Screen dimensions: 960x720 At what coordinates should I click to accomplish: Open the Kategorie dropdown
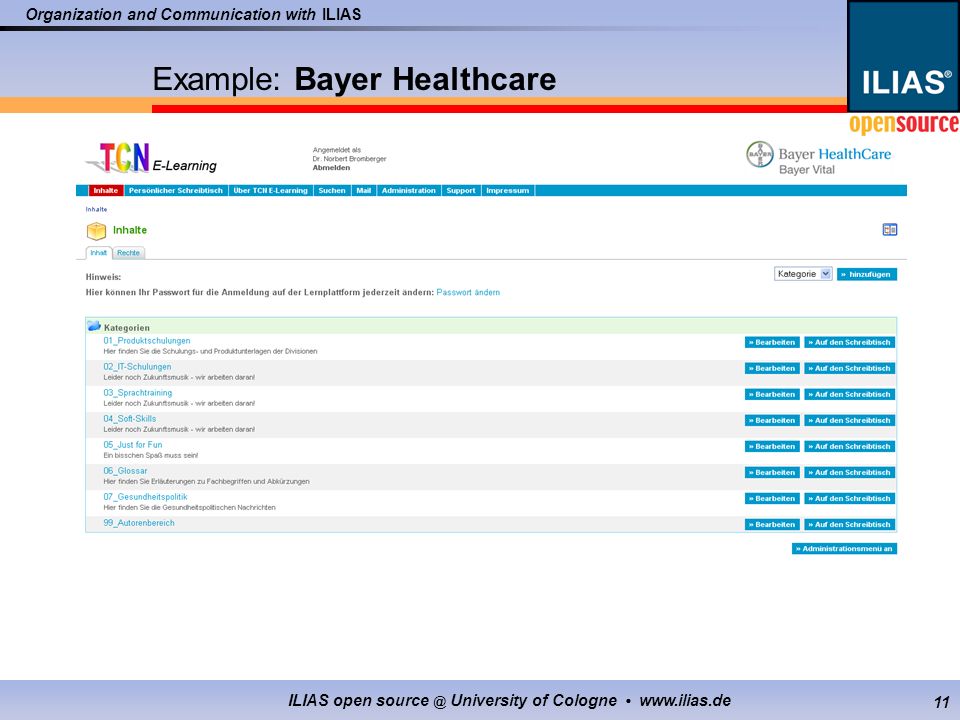click(803, 274)
